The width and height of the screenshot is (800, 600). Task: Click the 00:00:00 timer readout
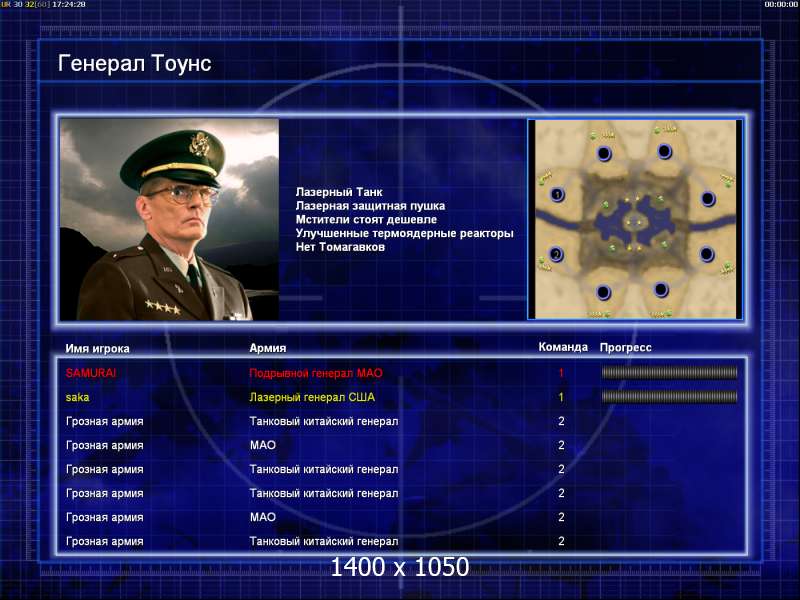[781, 4]
